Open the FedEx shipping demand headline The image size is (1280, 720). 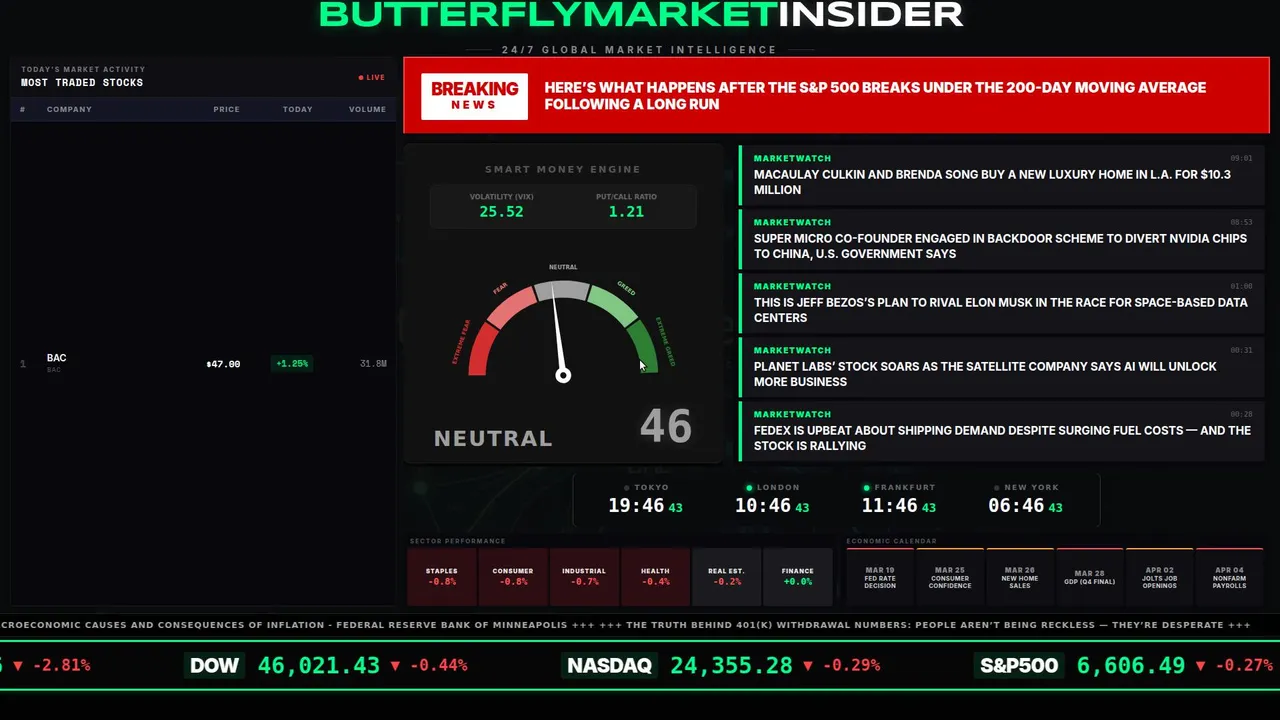point(1002,431)
